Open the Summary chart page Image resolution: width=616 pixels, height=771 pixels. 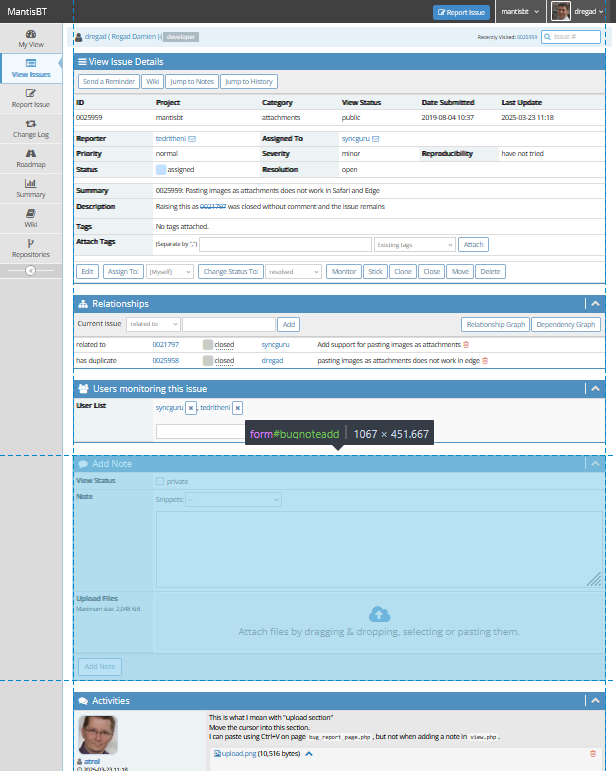[x=30, y=188]
